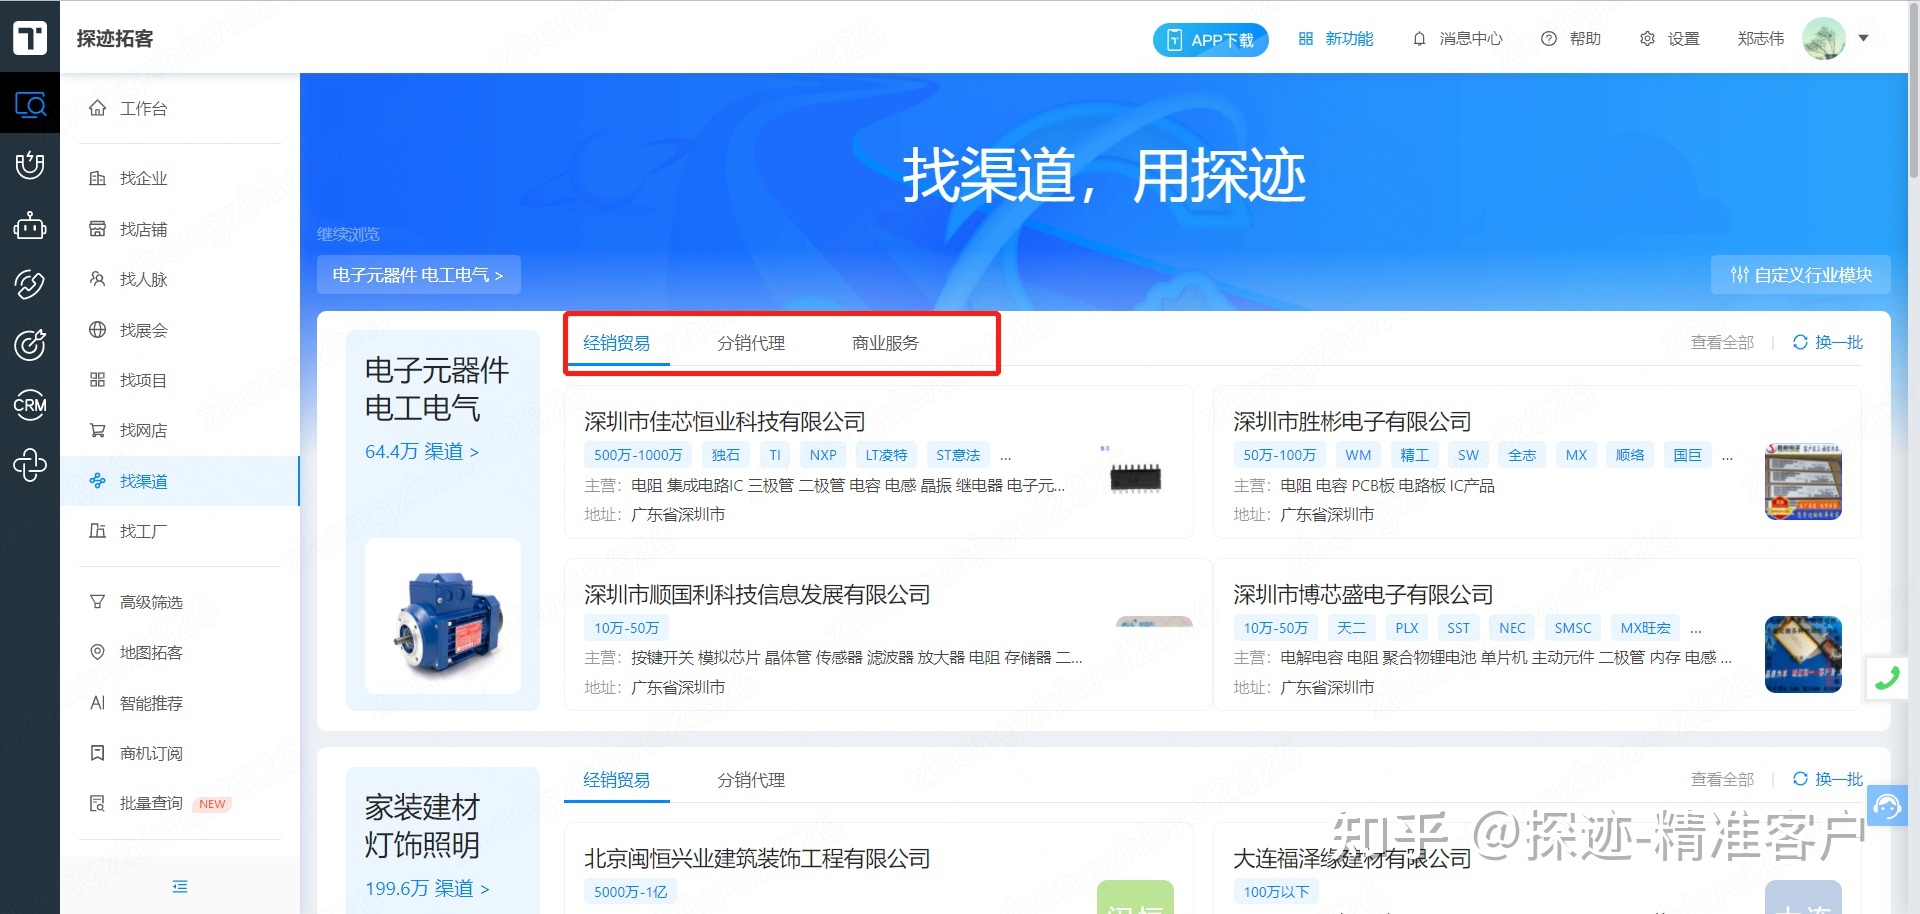Open 深圳市佳芯恒业科技有限公司 company
Viewport: 1920px width, 914px height.
[724, 422]
